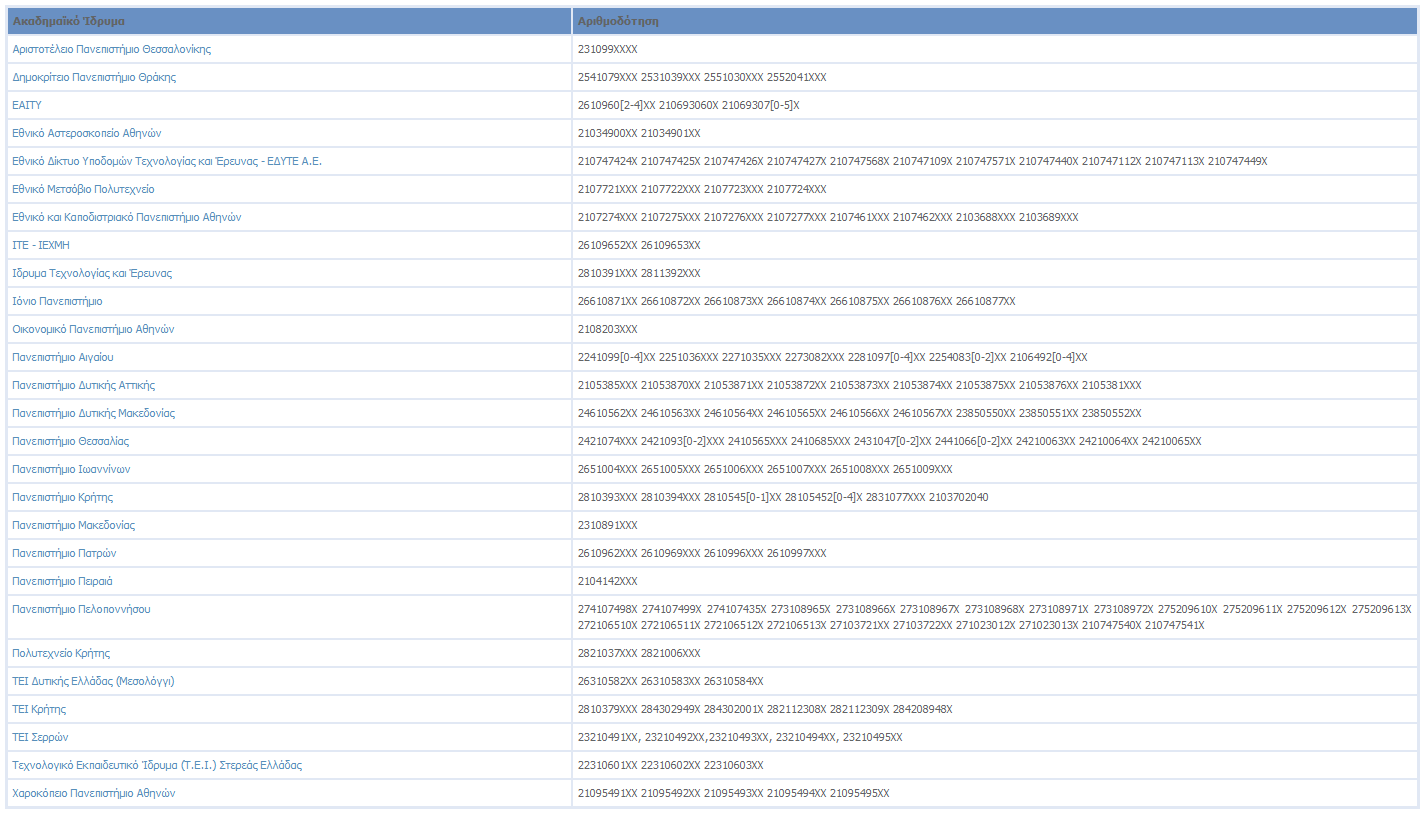Viewport: 1428px width, 816px height.
Task: Select numbering cell 2104142XXX
Action: [x=995, y=581]
